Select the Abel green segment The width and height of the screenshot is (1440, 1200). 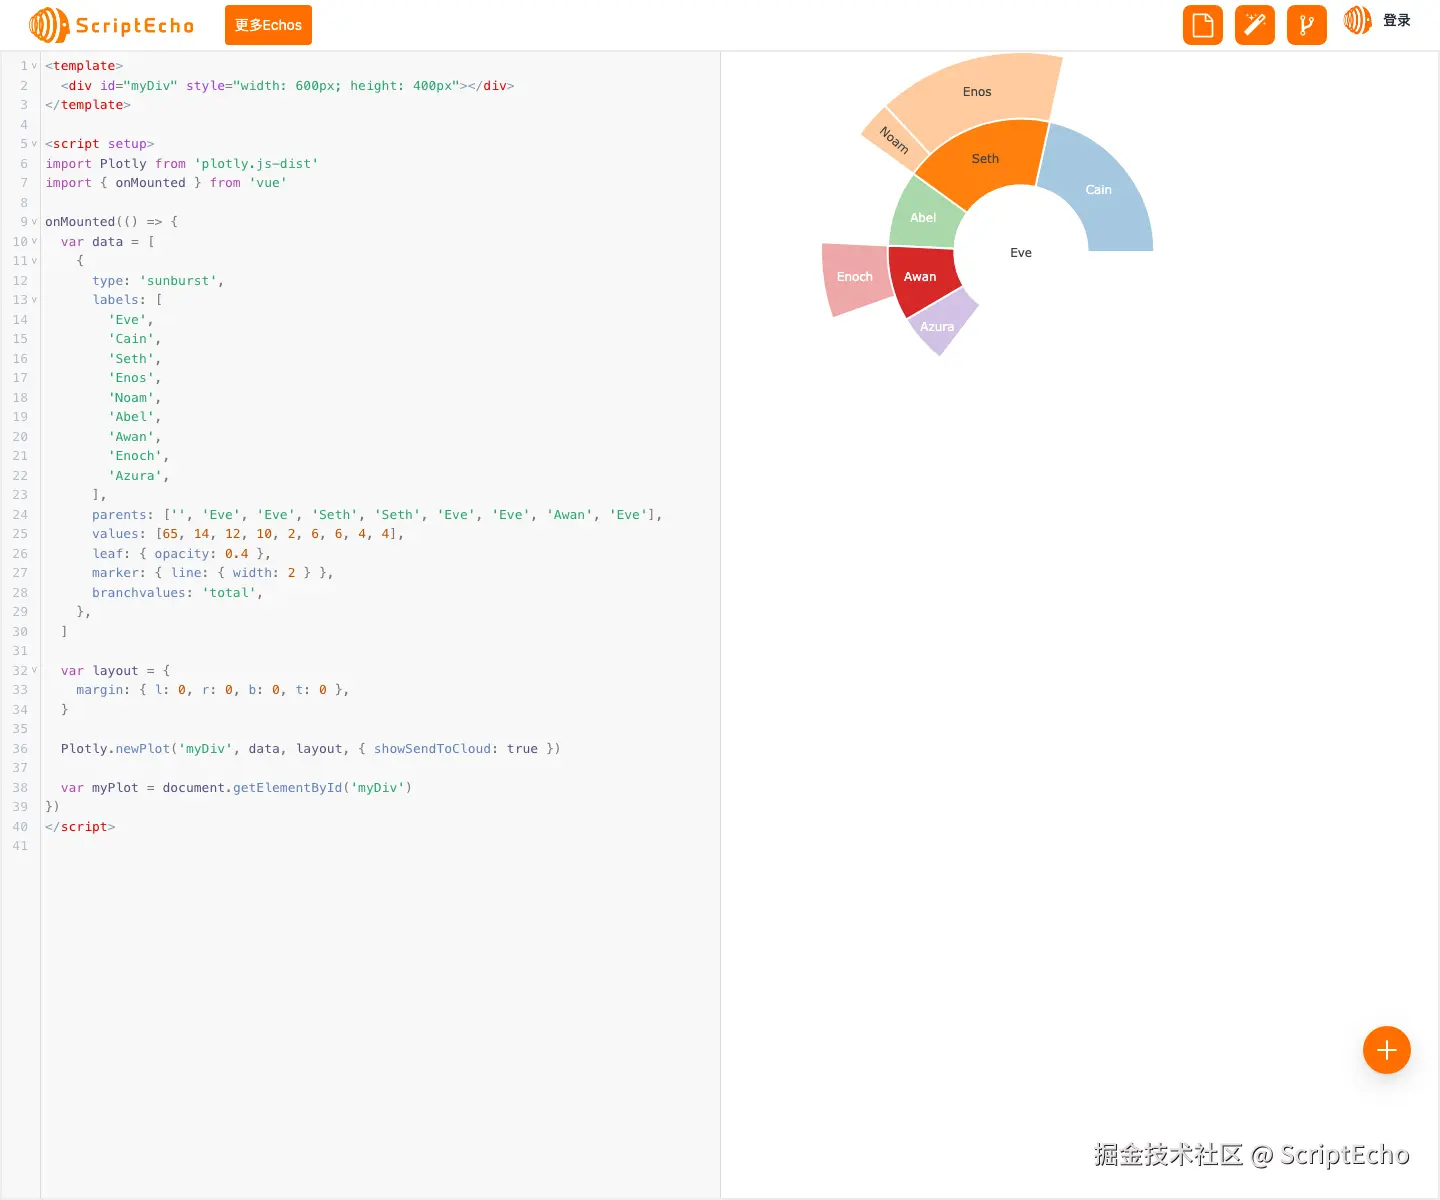click(x=923, y=218)
